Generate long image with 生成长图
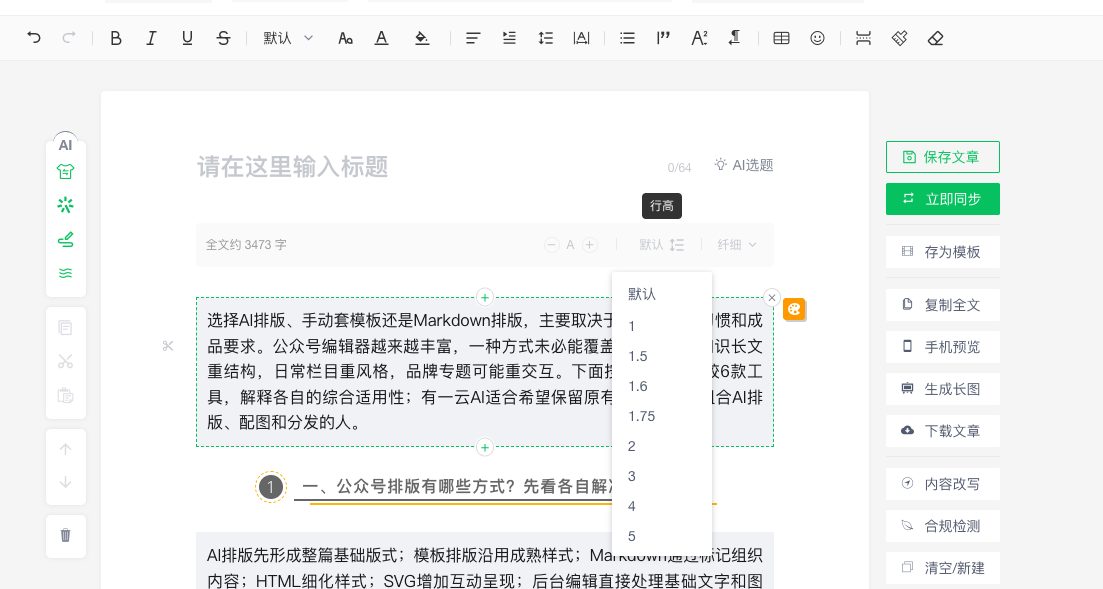This screenshot has width=1103, height=589. click(943, 389)
